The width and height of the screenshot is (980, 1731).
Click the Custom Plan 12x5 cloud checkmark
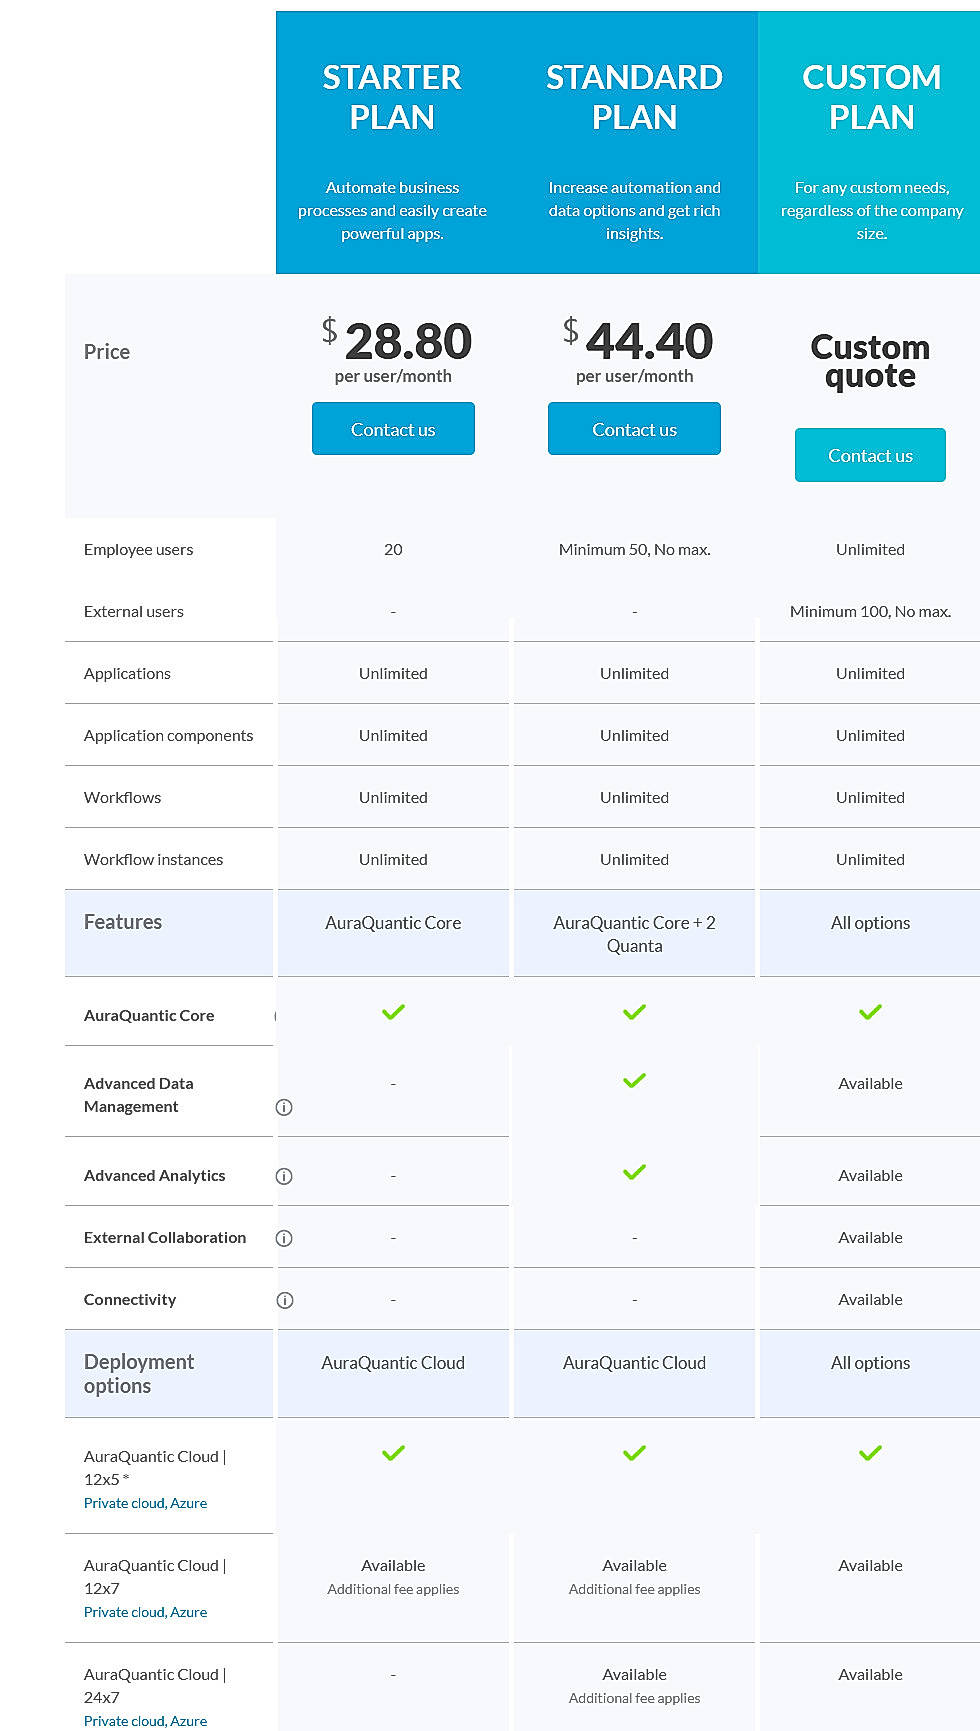pyautogui.click(x=869, y=1453)
